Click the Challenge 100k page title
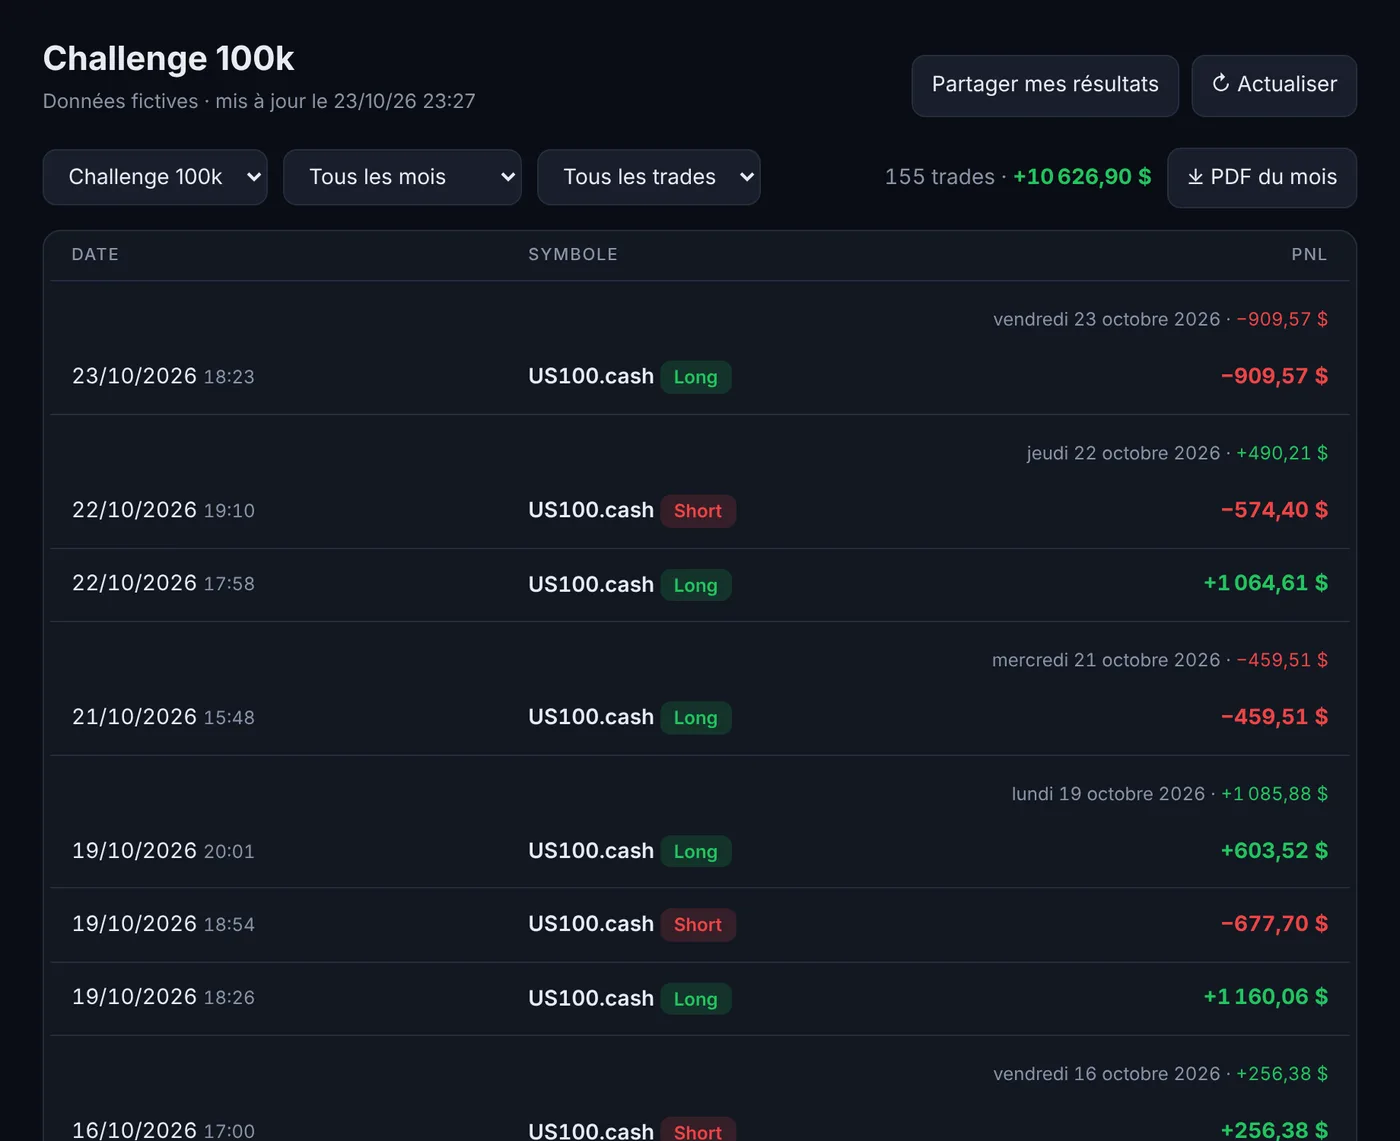 [x=169, y=58]
